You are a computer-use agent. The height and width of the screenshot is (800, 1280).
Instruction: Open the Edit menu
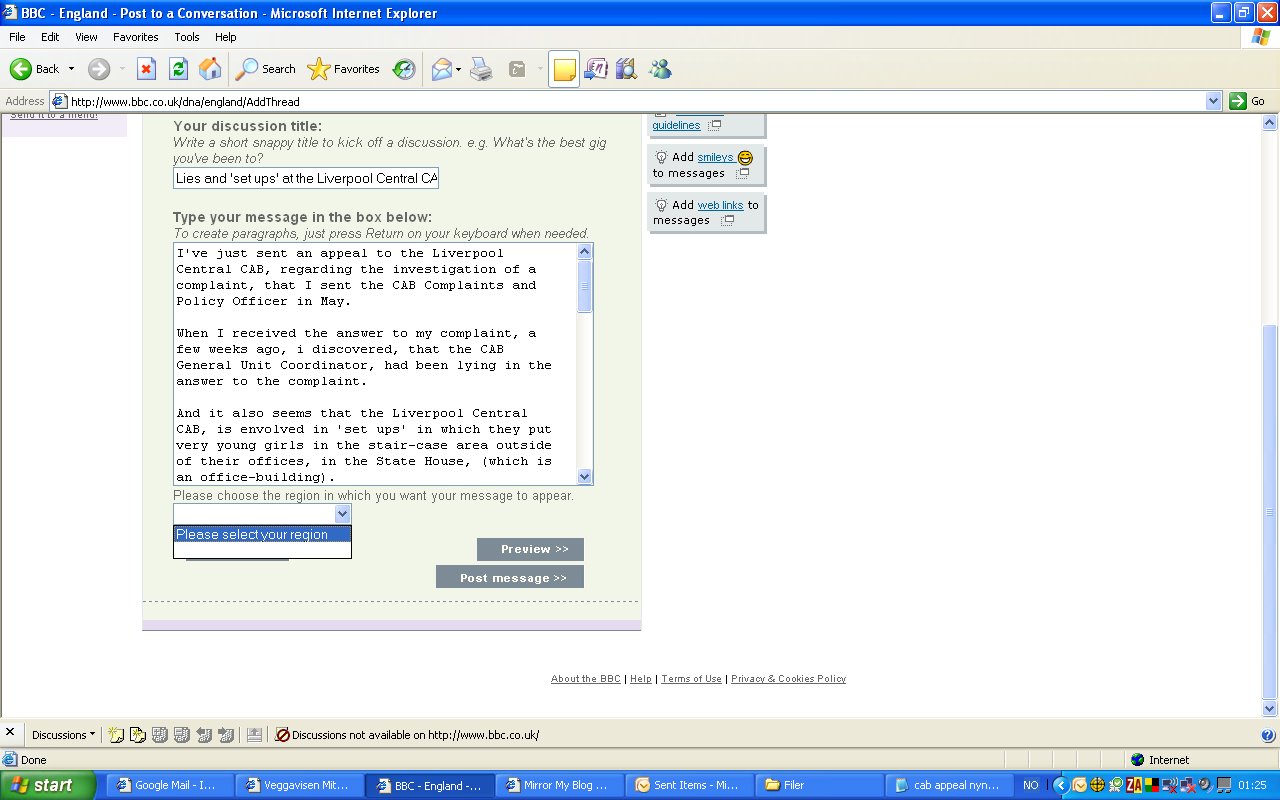pyautogui.click(x=50, y=37)
